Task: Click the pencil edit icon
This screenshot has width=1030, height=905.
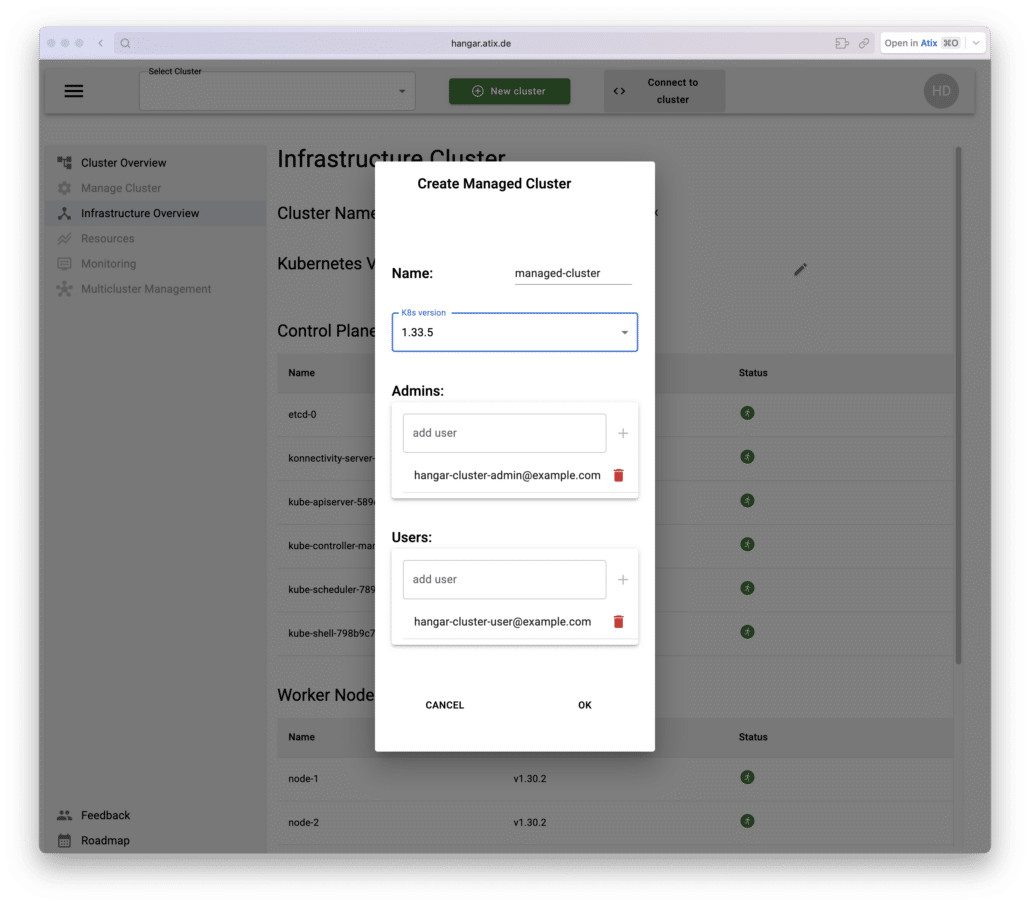Action: pos(800,269)
